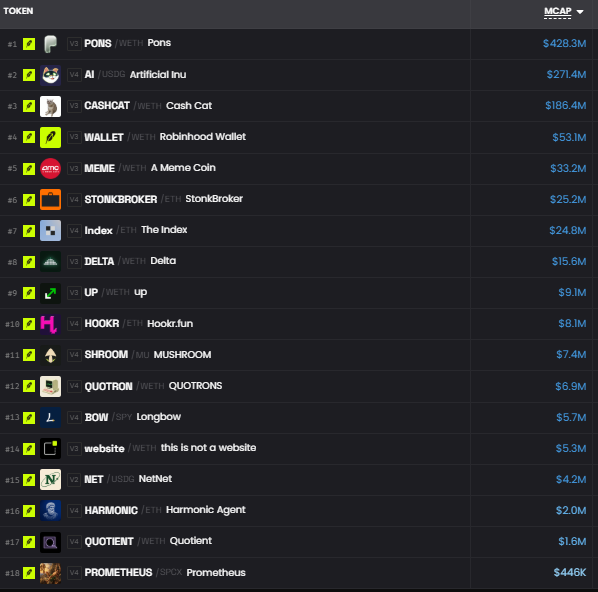Click the V3 badge next to PONS
This screenshot has width=598, height=592.
pos(74,44)
